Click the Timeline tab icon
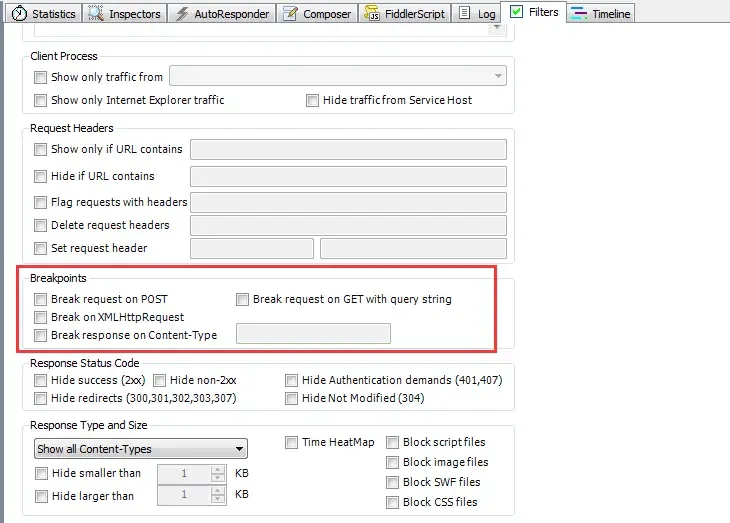Image resolution: width=730 pixels, height=523 pixels. click(578, 14)
